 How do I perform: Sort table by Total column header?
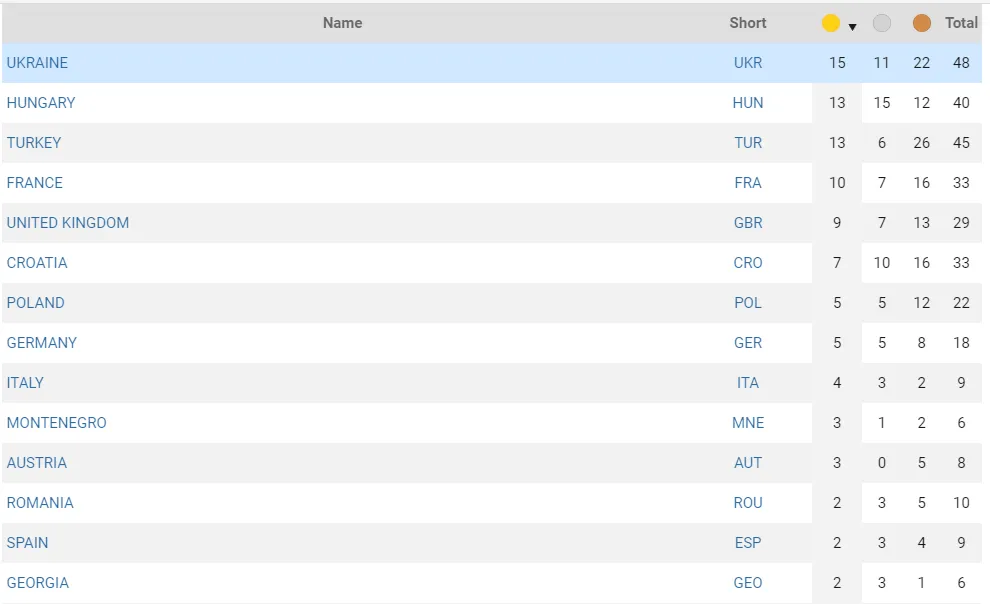(x=961, y=23)
